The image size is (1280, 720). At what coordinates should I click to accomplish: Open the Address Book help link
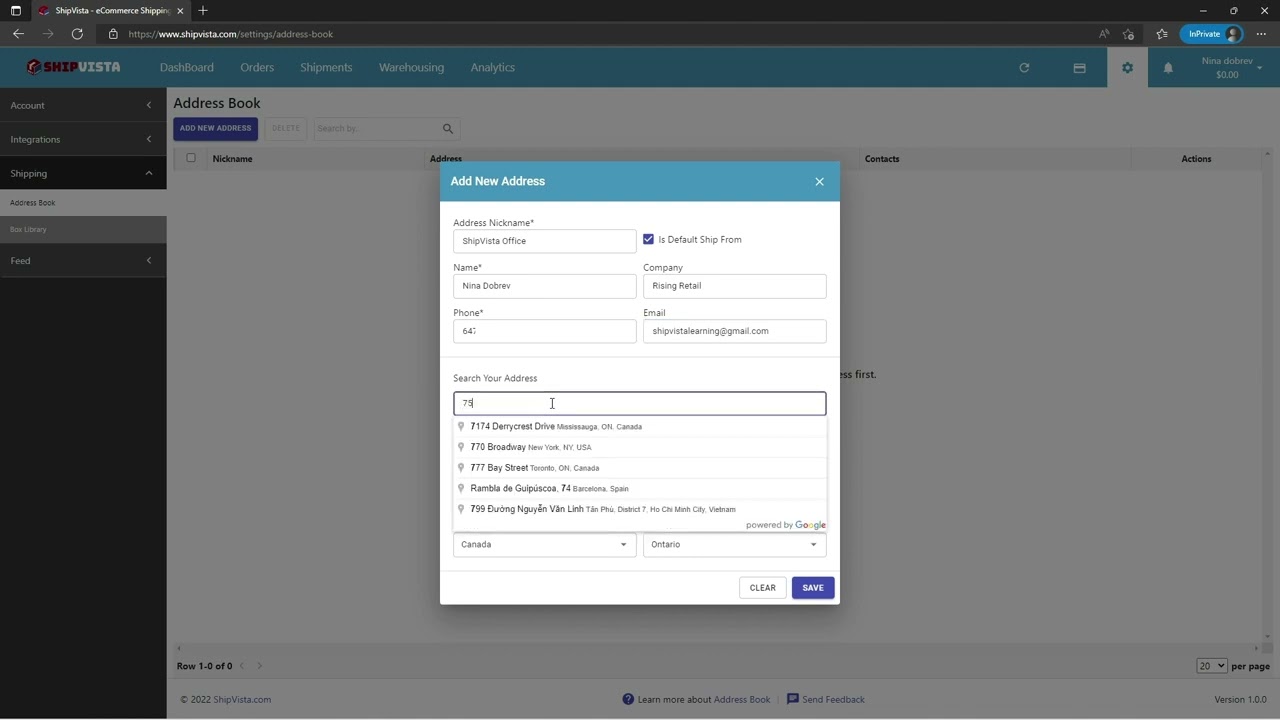[x=742, y=699]
